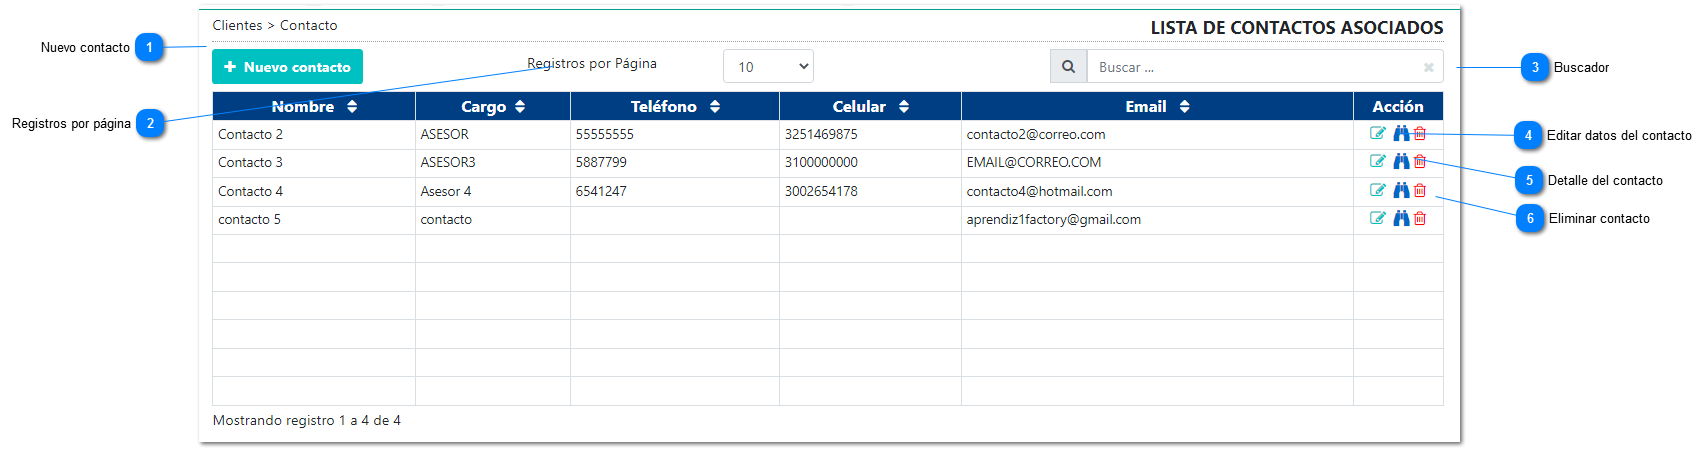
Task: Sort contacts by Teléfono header
Action: click(x=674, y=106)
